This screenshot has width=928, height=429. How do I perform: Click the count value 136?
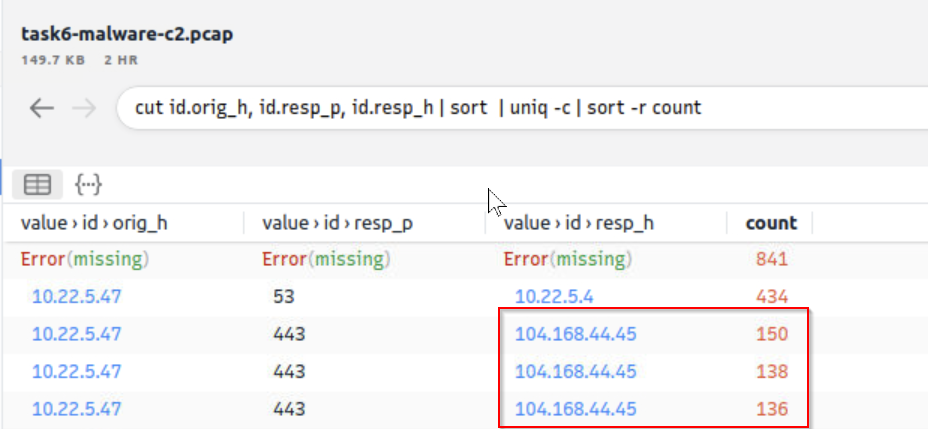click(772, 409)
